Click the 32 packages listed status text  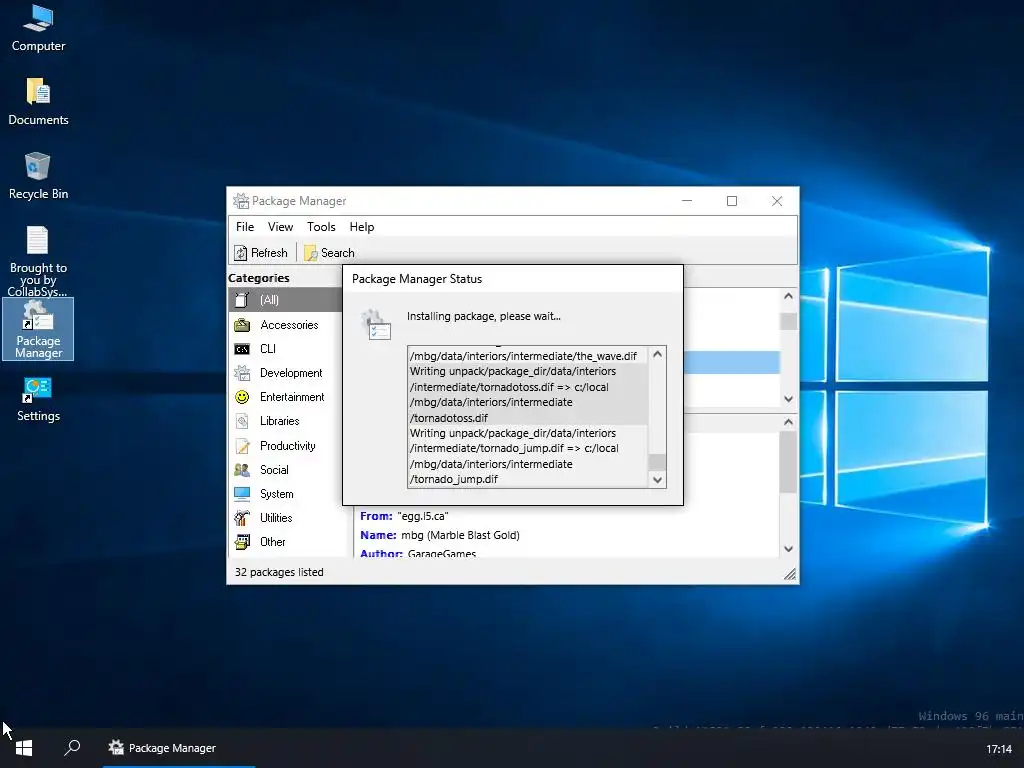click(279, 572)
